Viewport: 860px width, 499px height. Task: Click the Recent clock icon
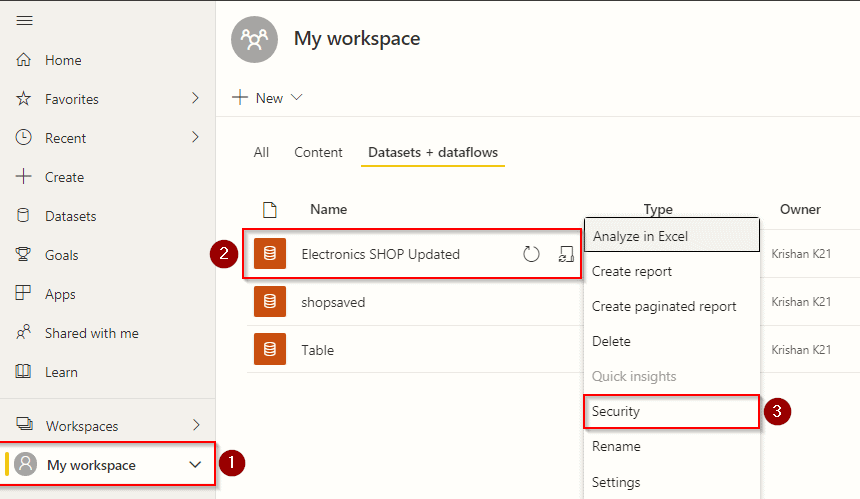pyautogui.click(x=24, y=138)
